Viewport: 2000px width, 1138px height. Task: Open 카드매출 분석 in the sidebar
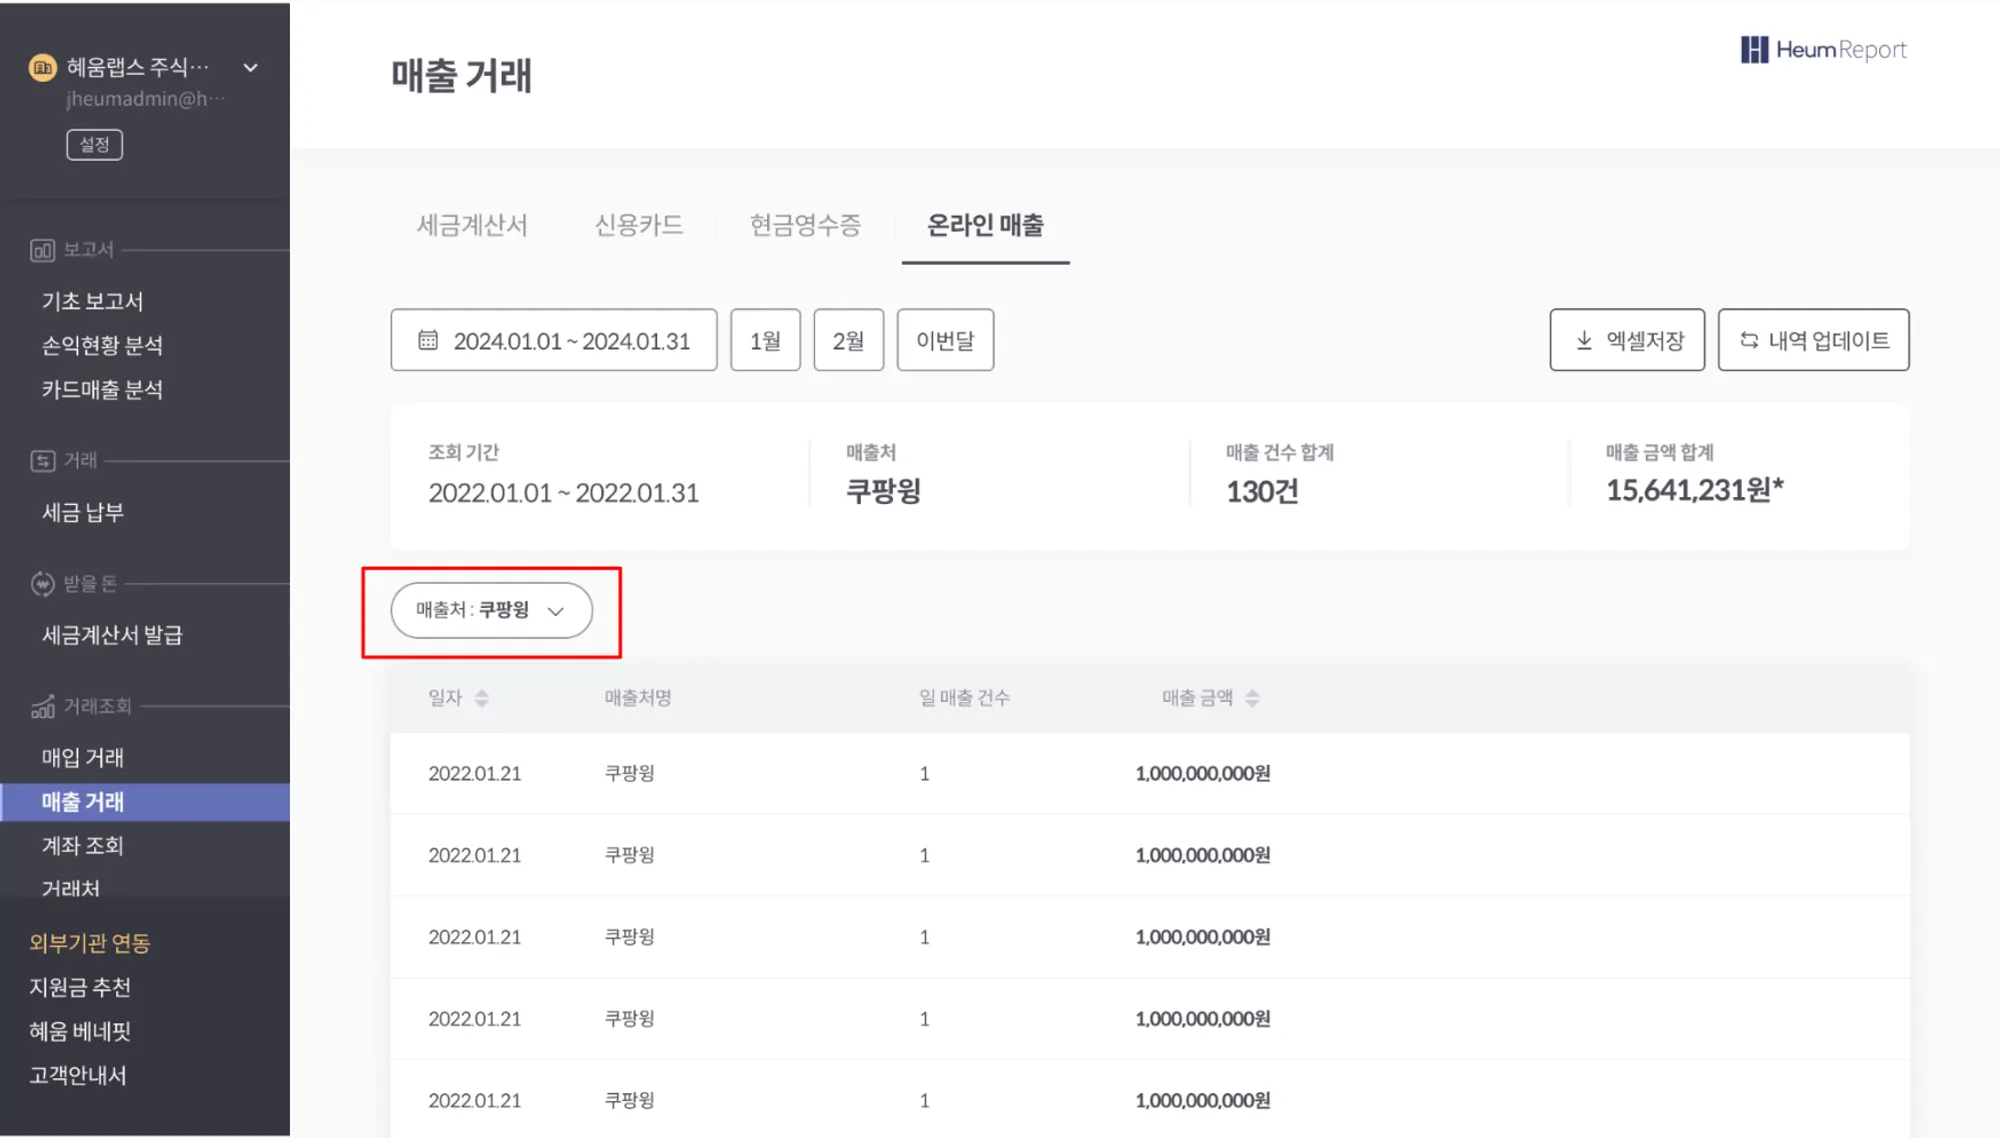click(102, 390)
